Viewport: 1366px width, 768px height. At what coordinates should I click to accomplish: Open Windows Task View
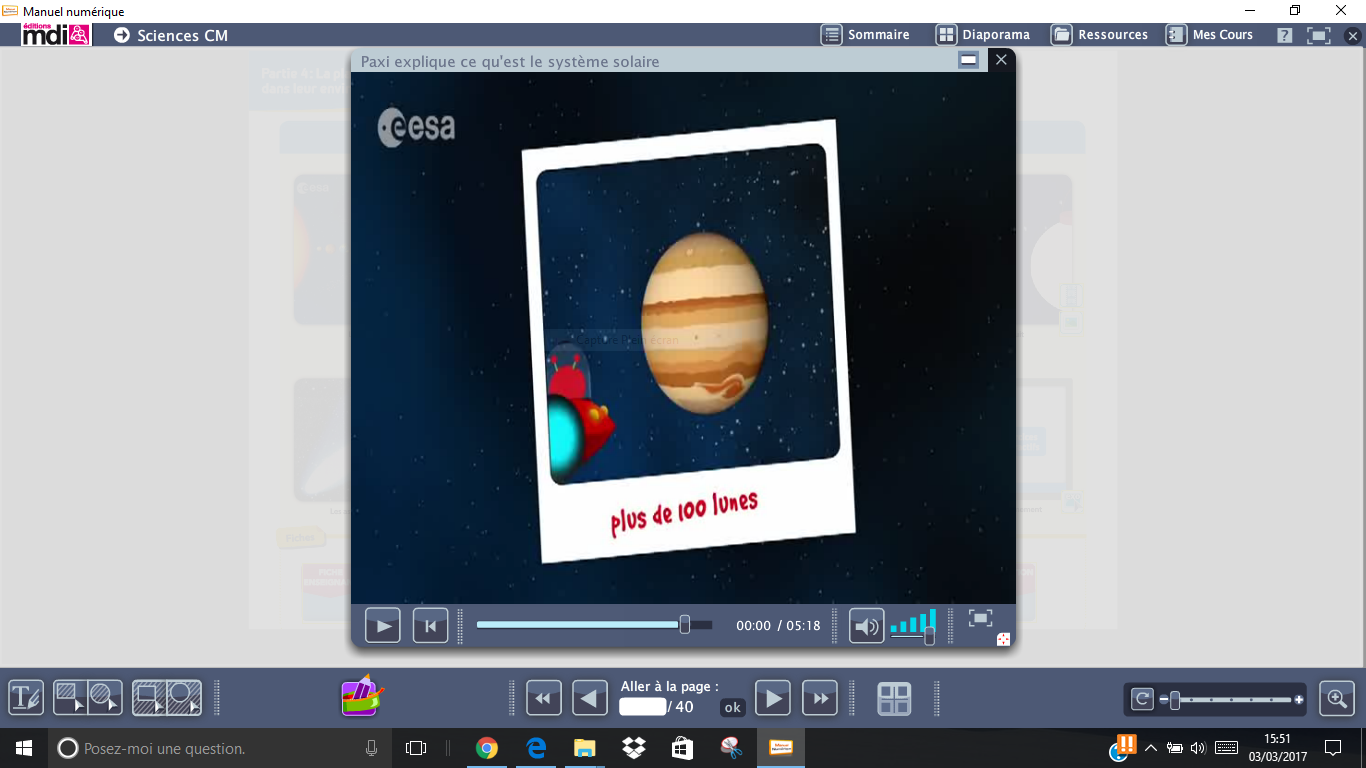(416, 748)
